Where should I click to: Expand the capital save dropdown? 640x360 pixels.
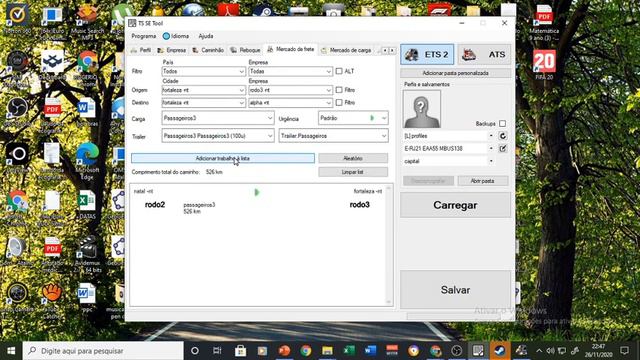491,161
